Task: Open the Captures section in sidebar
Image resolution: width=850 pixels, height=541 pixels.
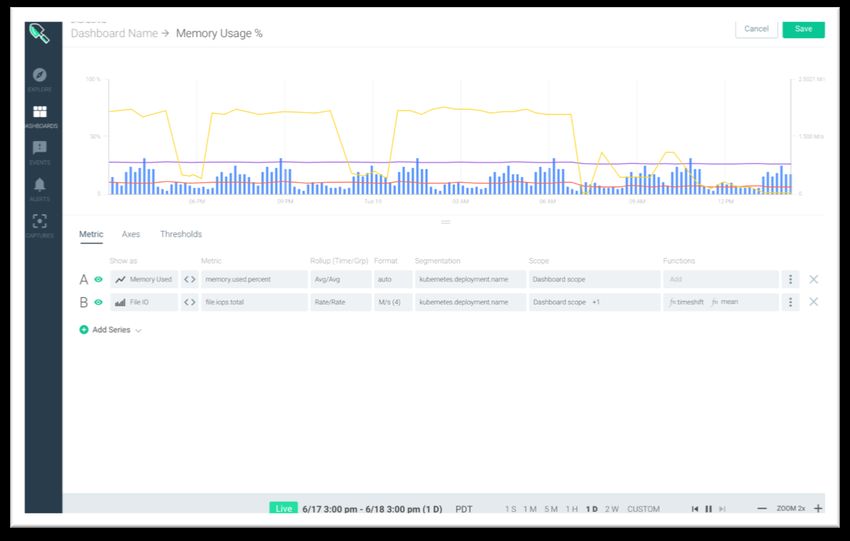Action: [40, 226]
